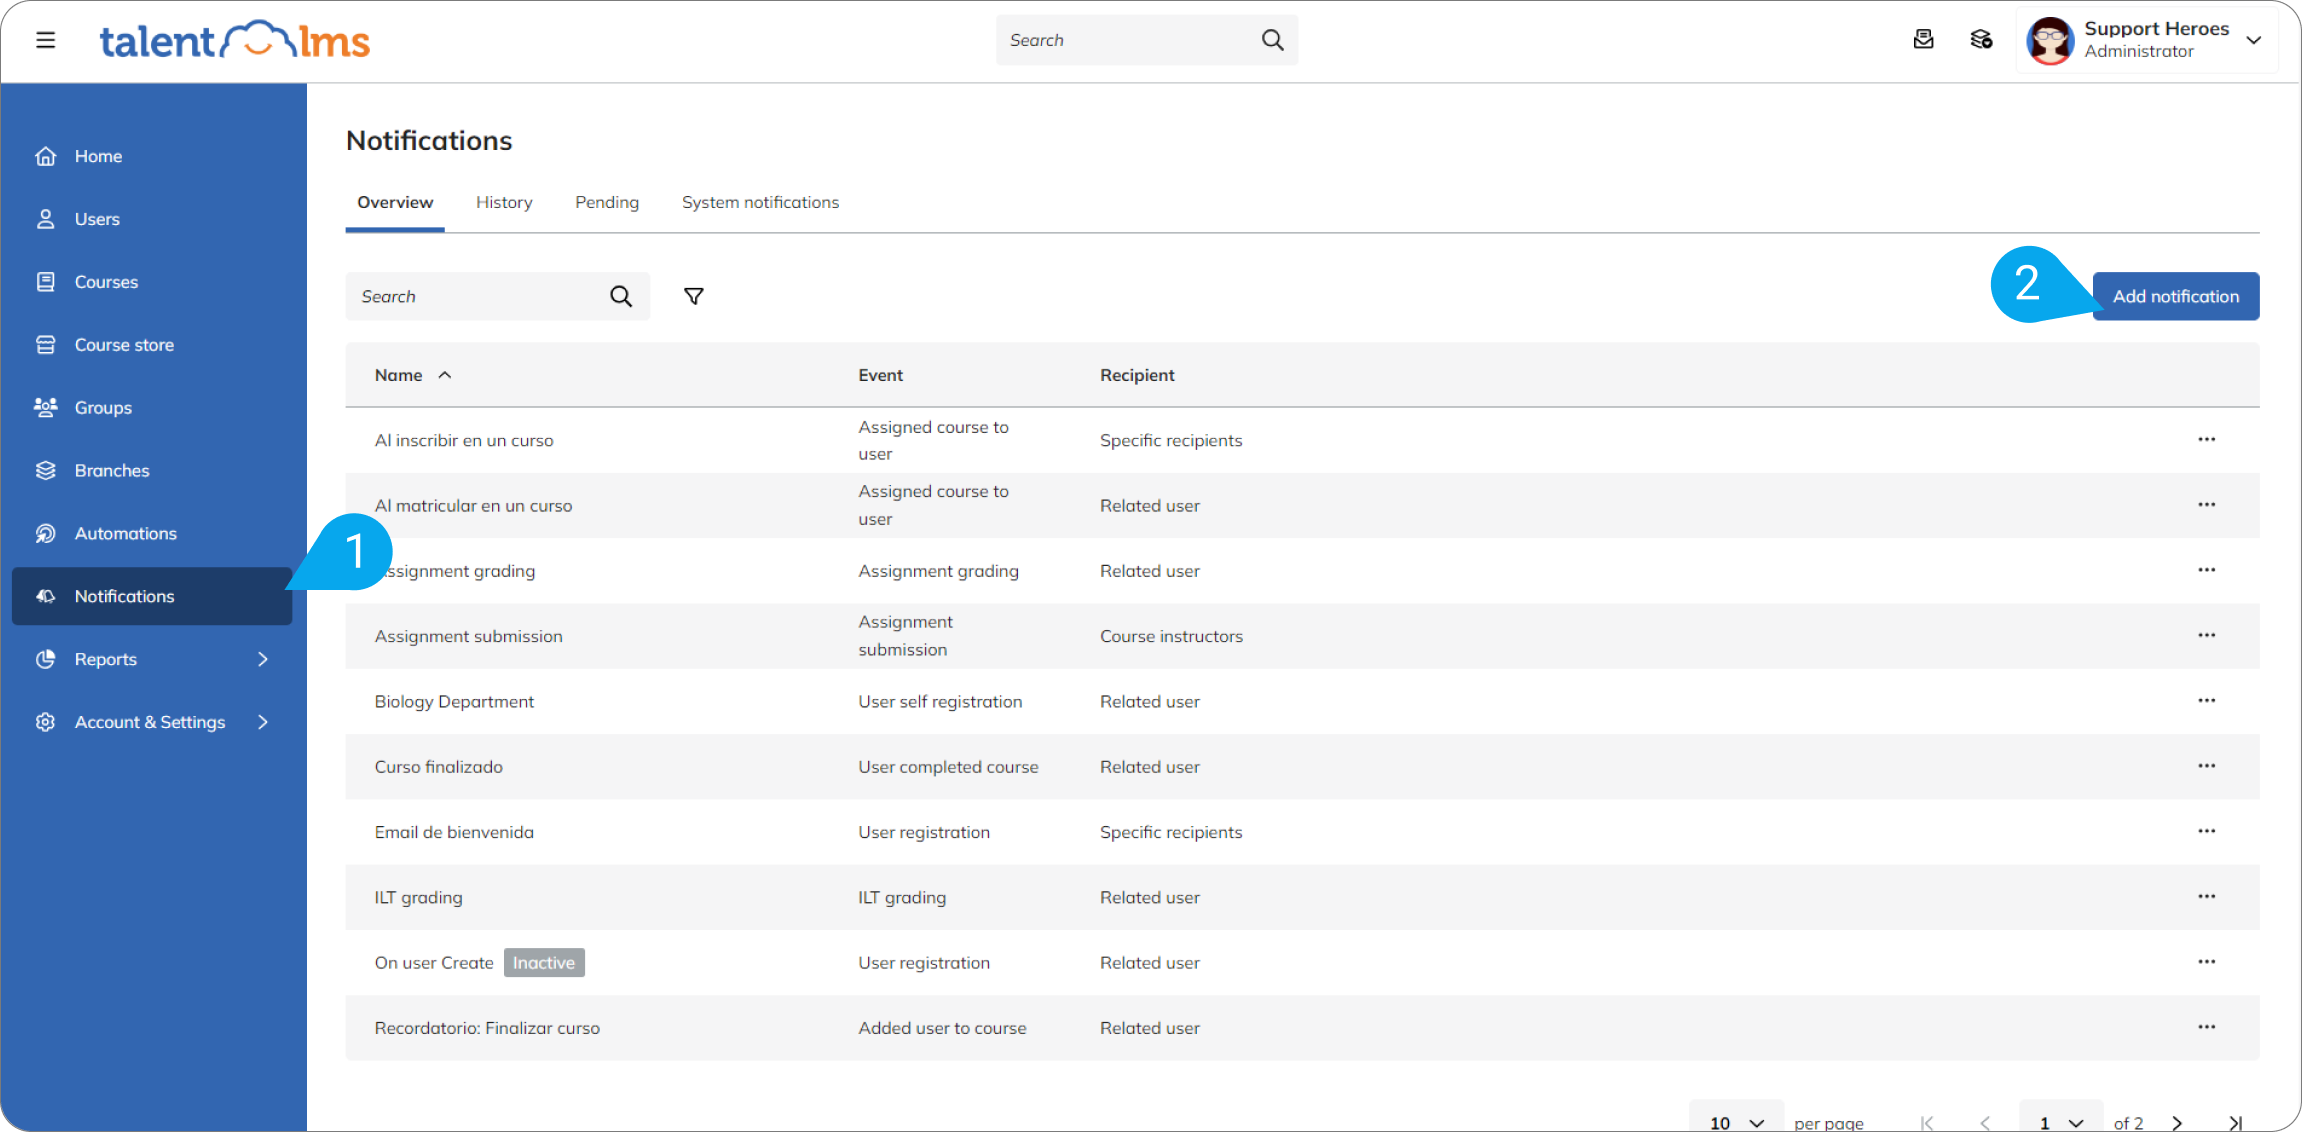Open options for ILT grading row

2207,897
